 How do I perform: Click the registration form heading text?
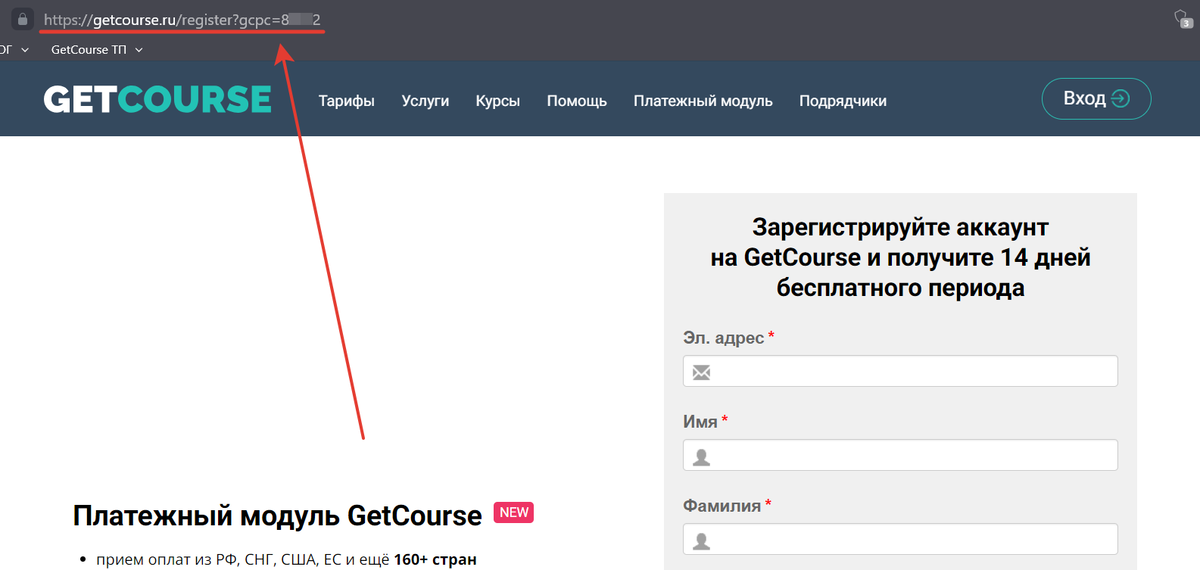coord(900,258)
